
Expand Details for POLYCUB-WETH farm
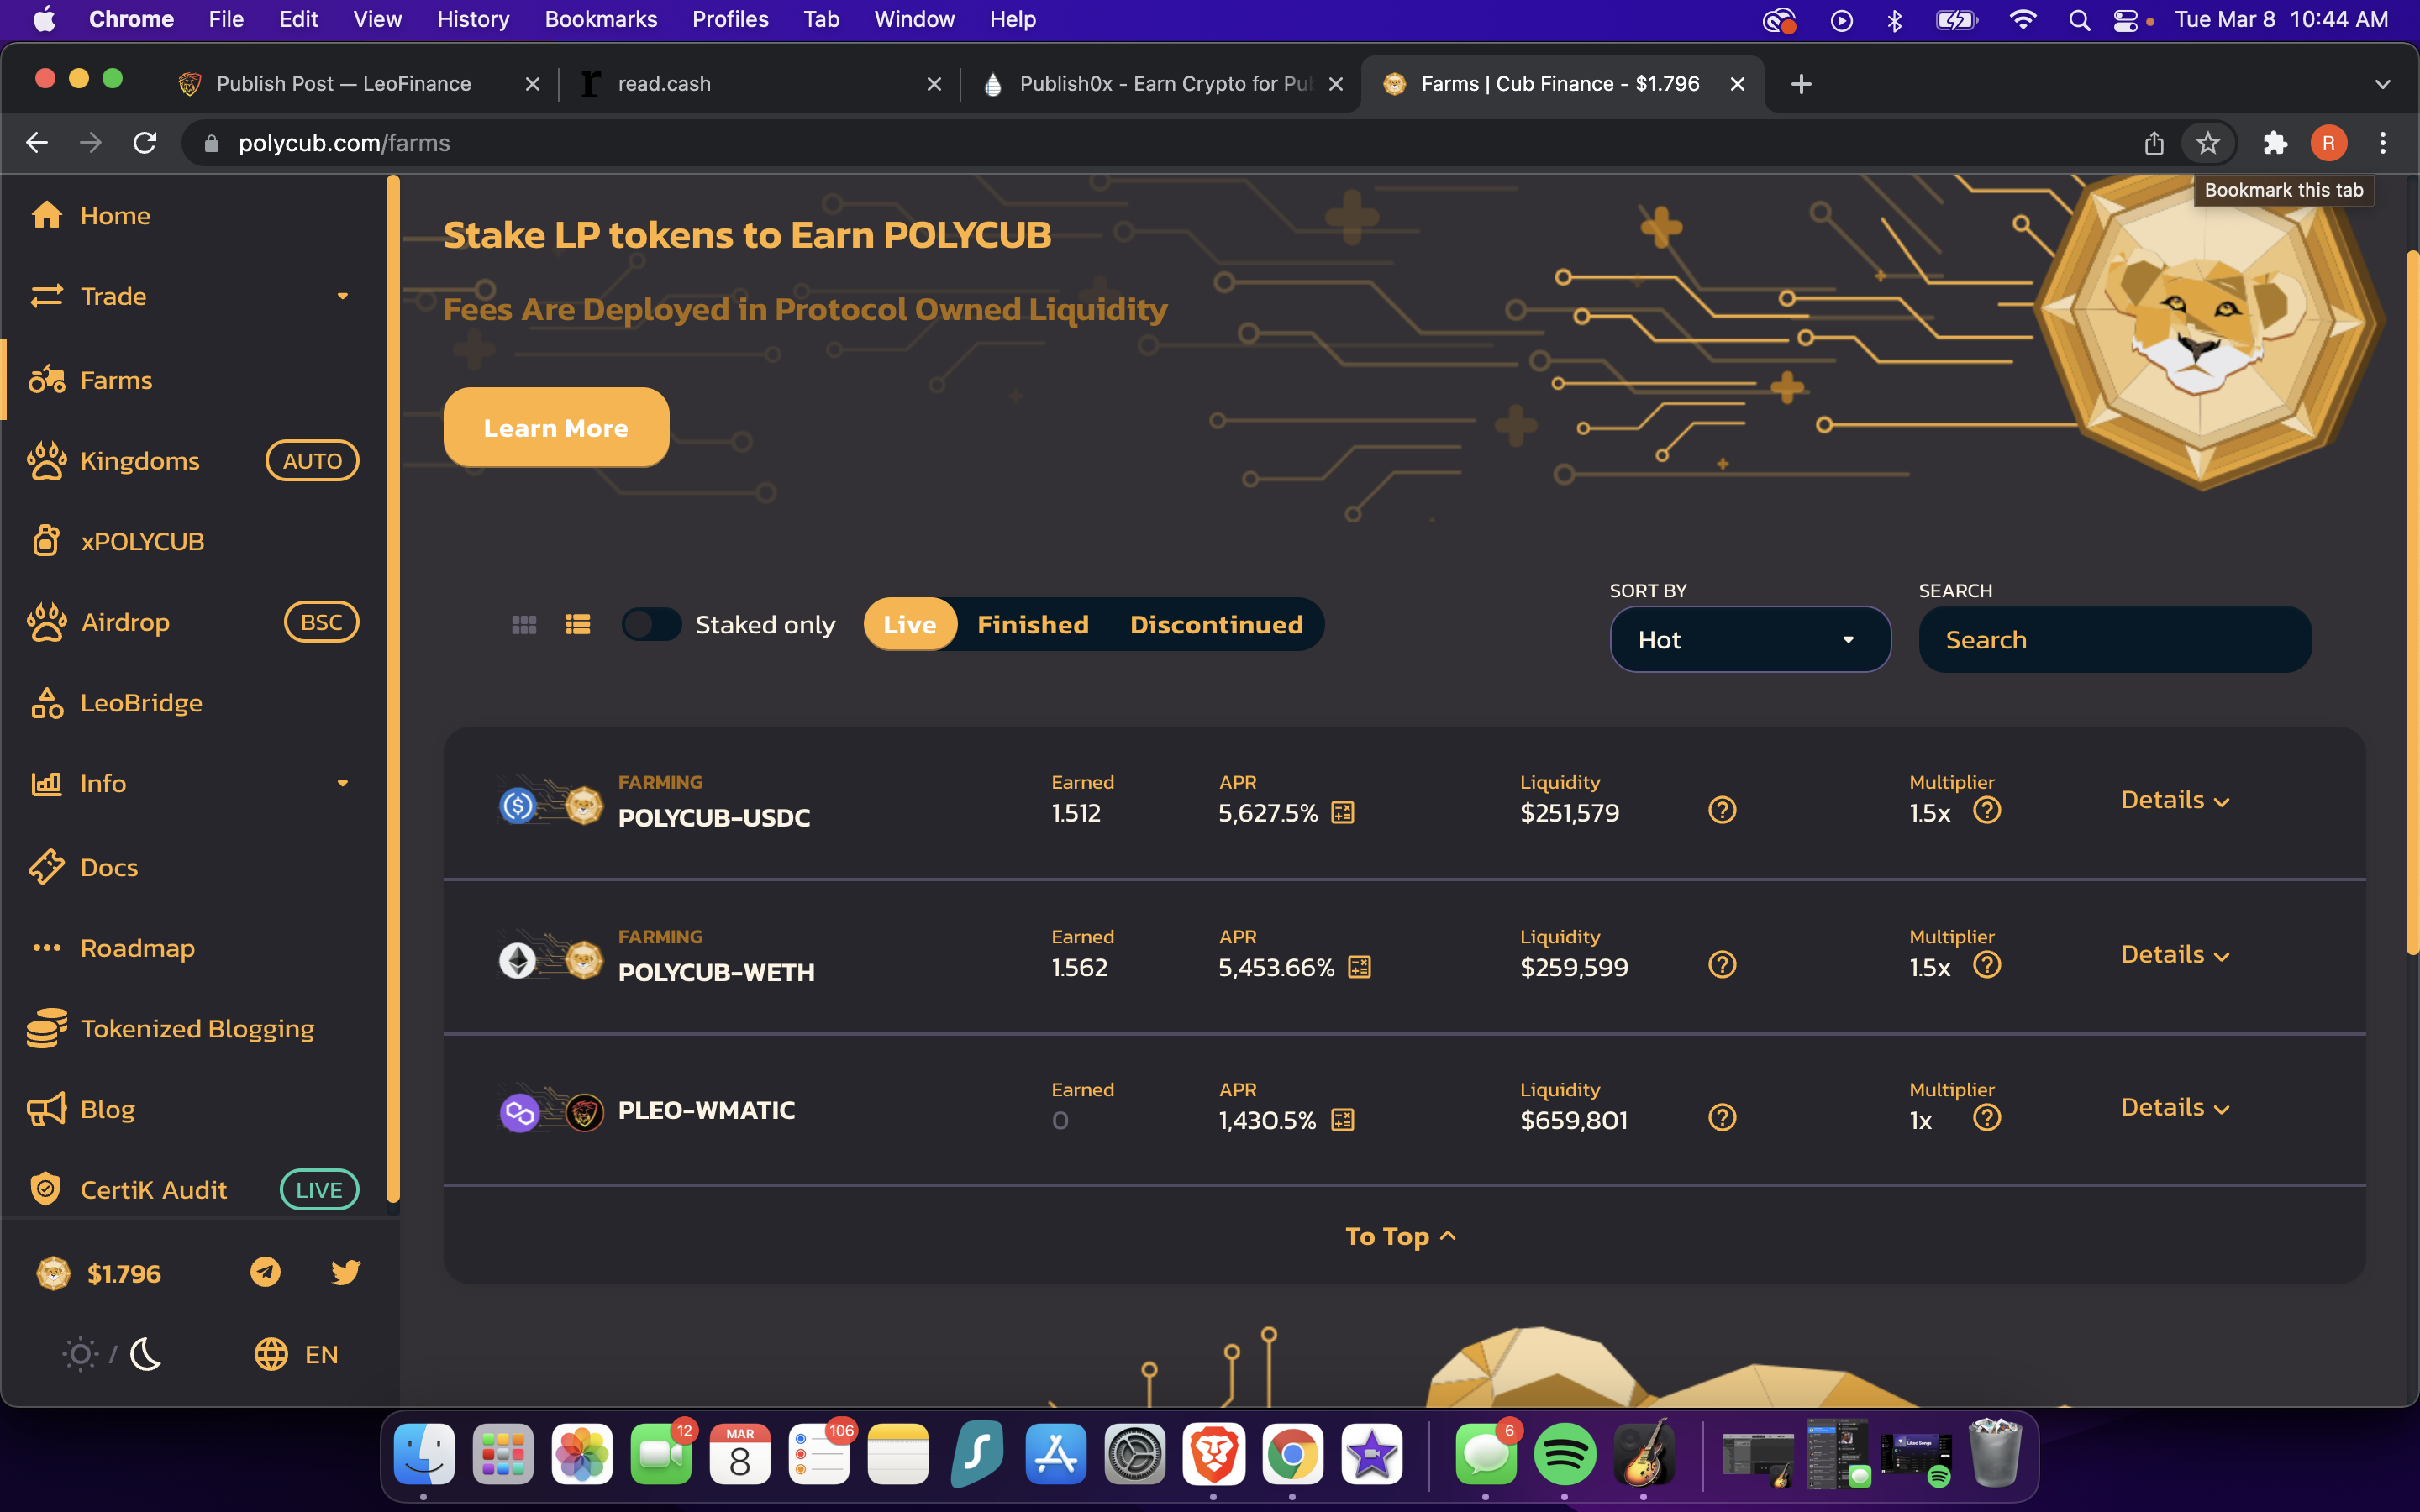coord(2175,955)
